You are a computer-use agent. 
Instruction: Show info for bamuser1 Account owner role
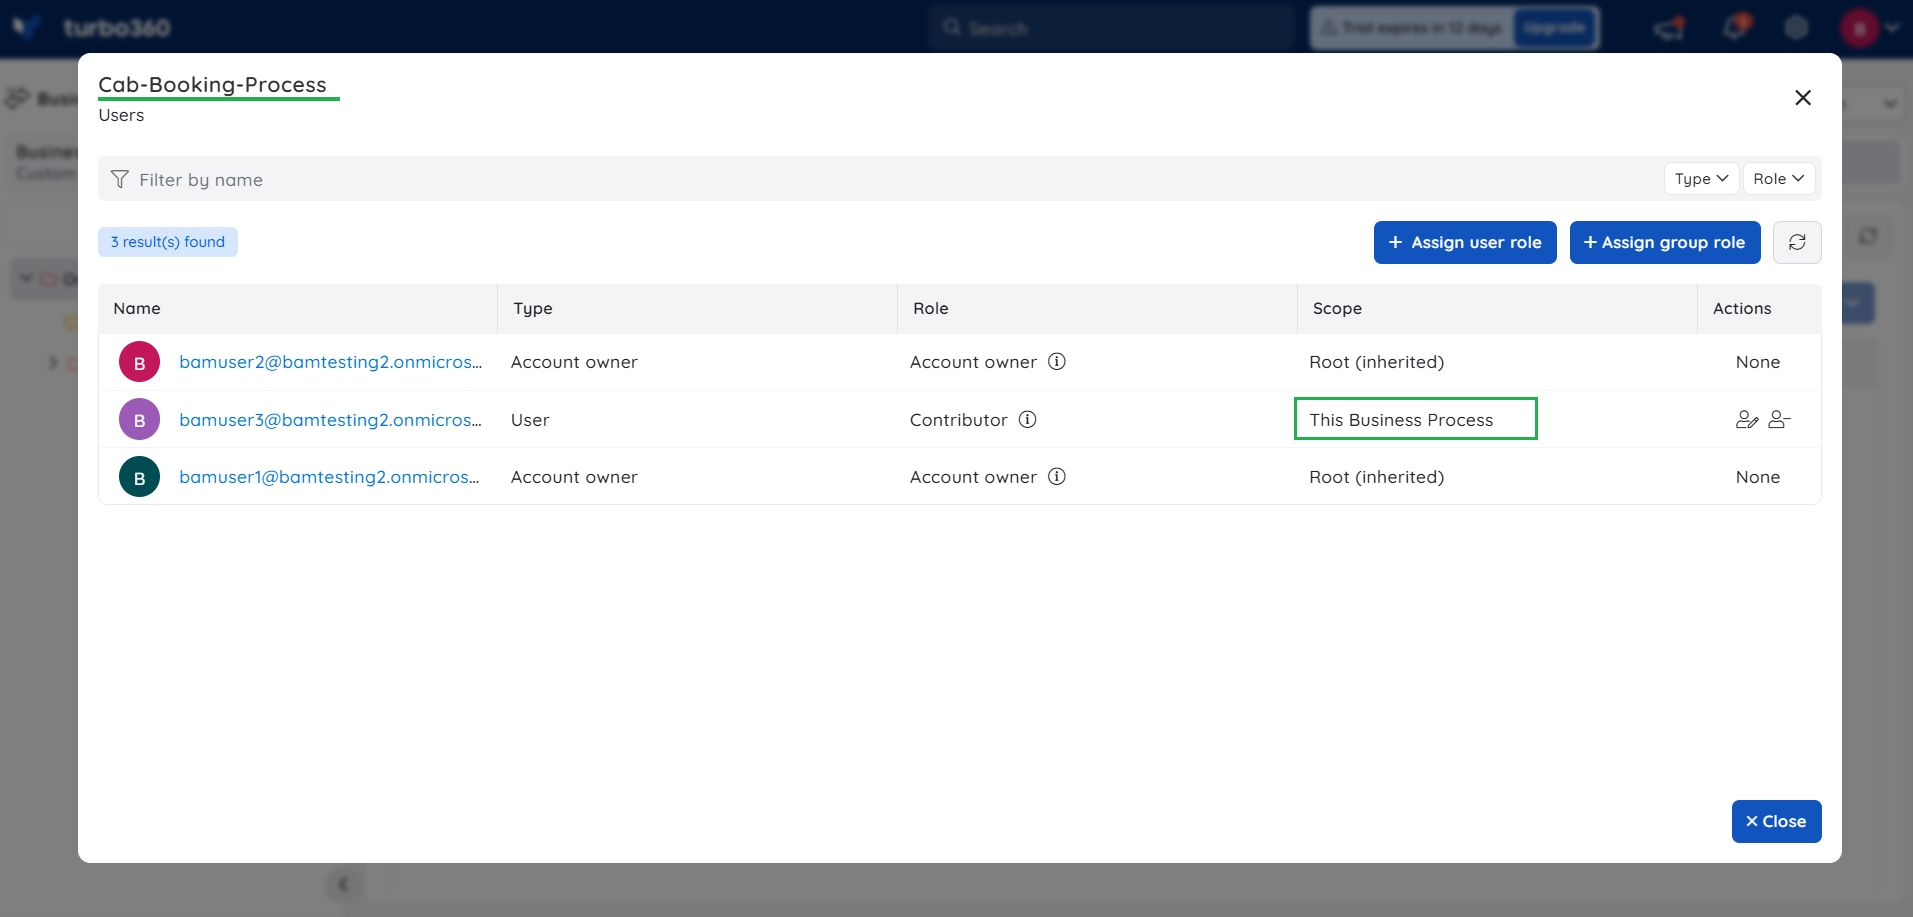point(1057,477)
